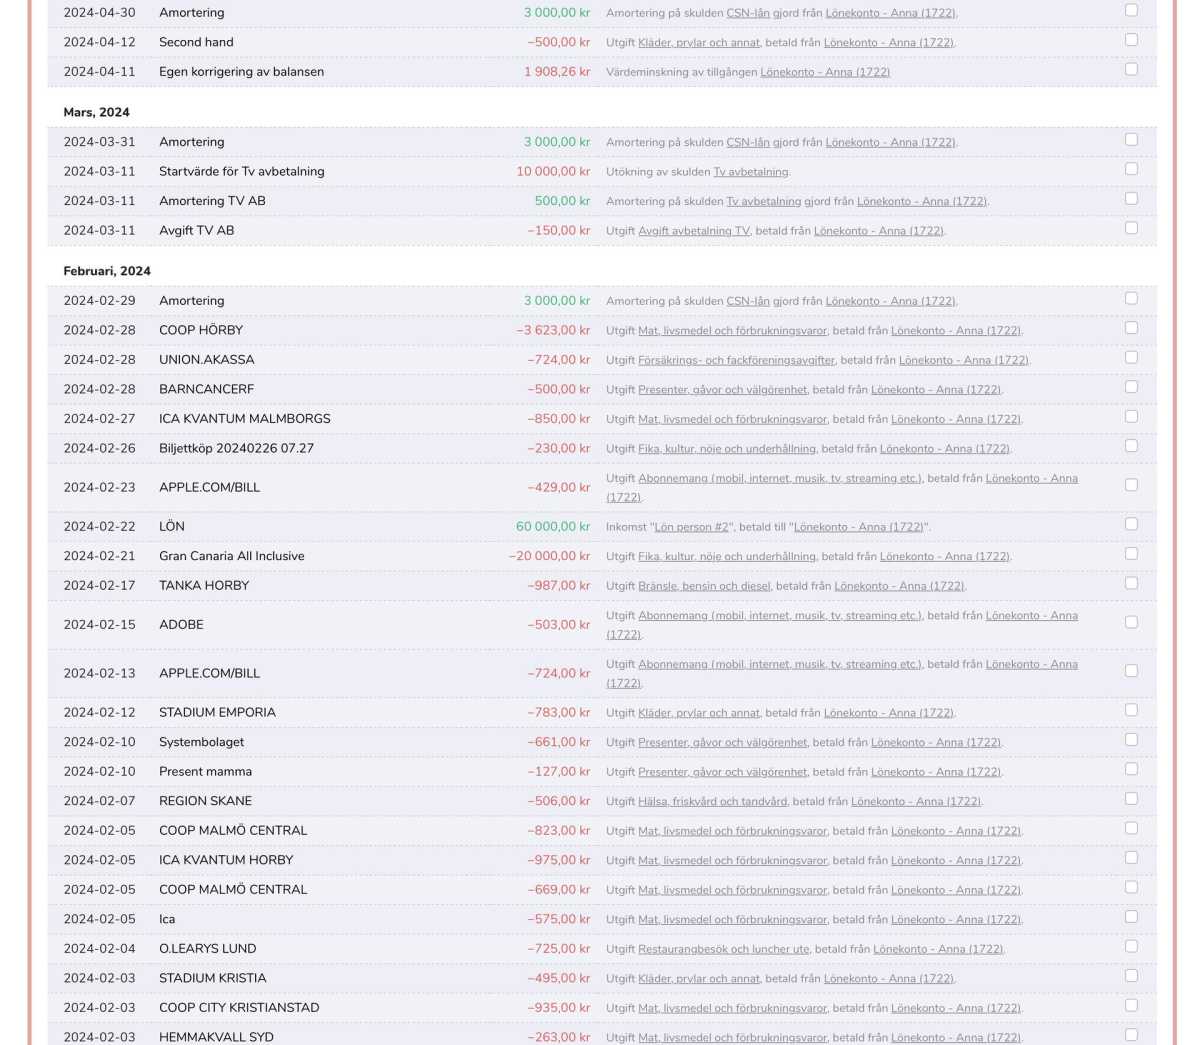Screen dimensions: 1200x1045
Task: Tick the checkbox for Avgift TV AB
Action: (1131, 228)
